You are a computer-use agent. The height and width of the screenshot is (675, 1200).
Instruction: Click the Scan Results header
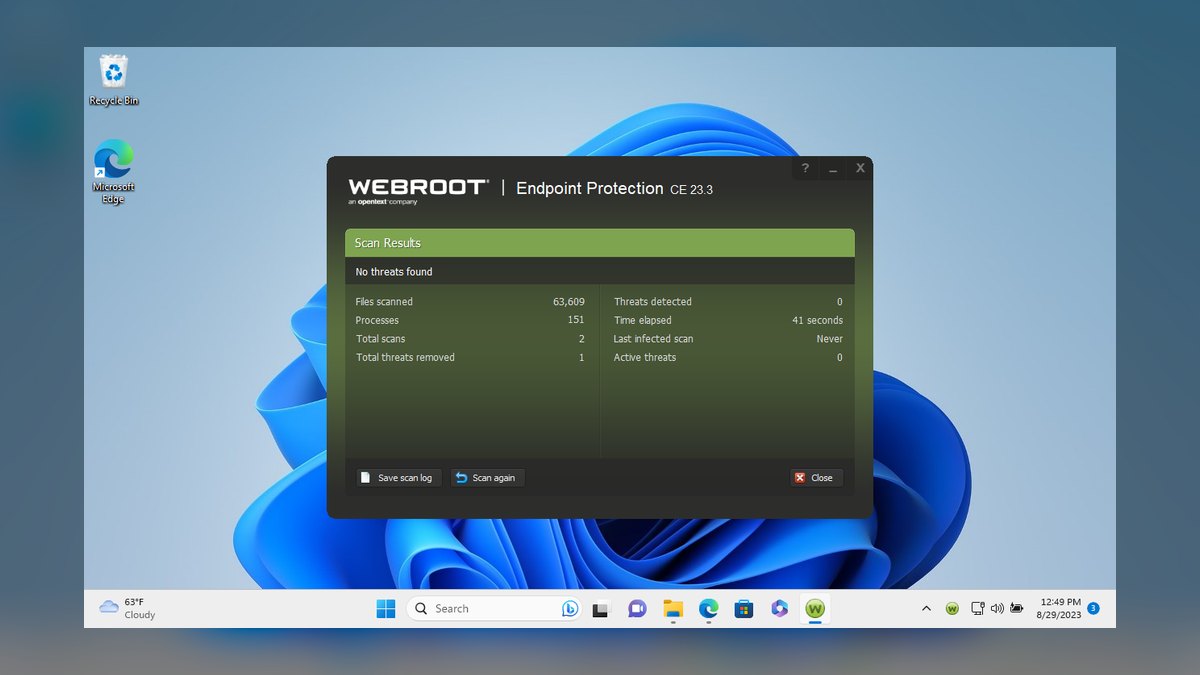pyautogui.click(x=600, y=243)
